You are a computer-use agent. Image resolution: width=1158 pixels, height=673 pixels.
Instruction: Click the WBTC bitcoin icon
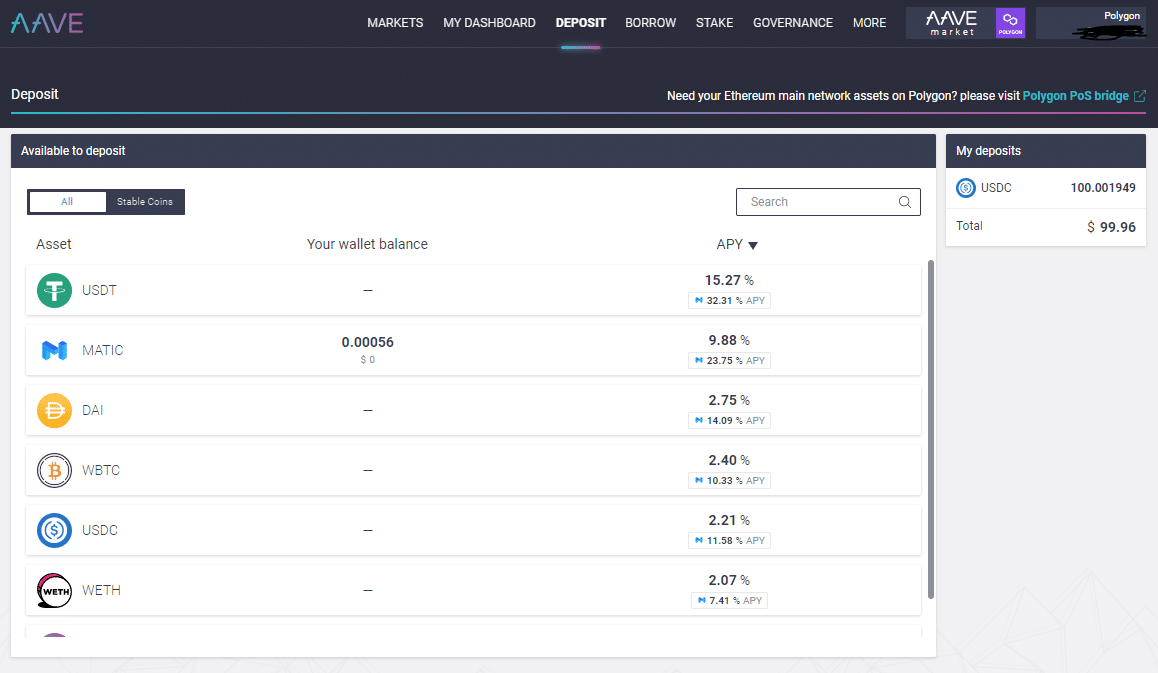(x=54, y=470)
